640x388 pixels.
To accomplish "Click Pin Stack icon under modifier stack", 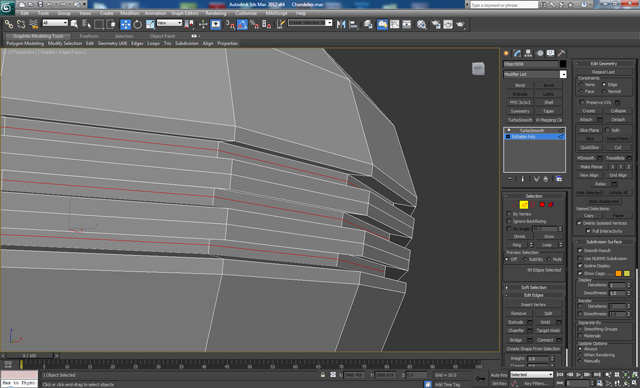I will (510, 179).
